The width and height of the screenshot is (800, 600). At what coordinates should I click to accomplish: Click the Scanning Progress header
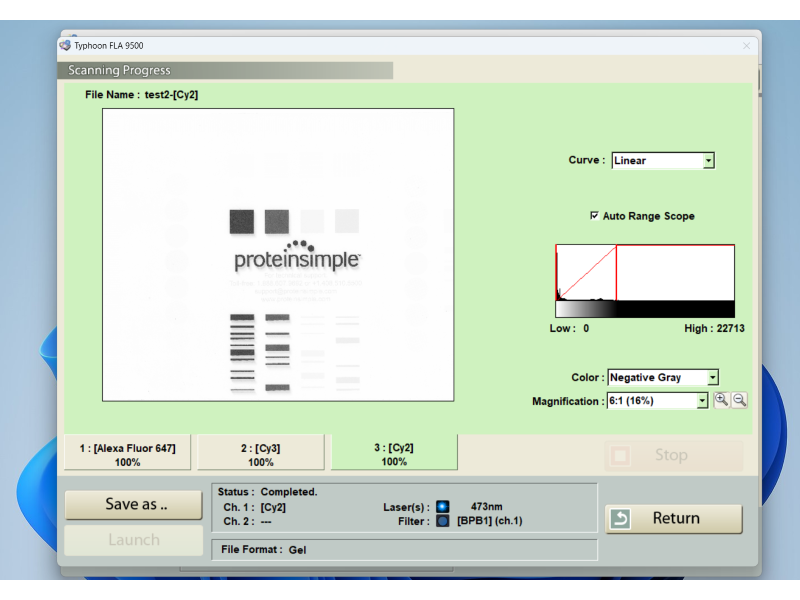coord(225,70)
